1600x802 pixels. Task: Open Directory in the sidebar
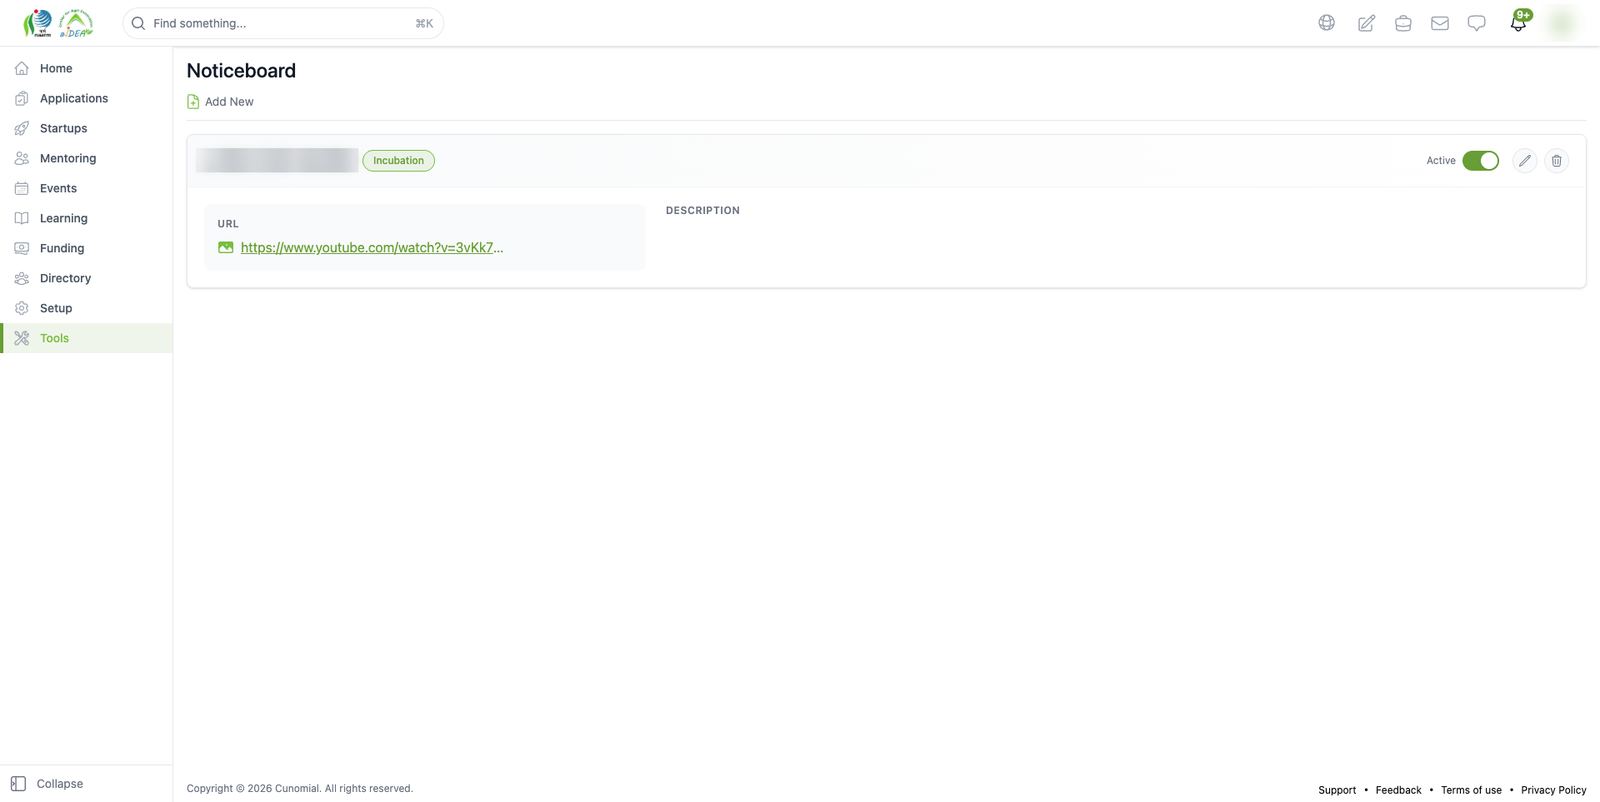[x=86, y=278]
